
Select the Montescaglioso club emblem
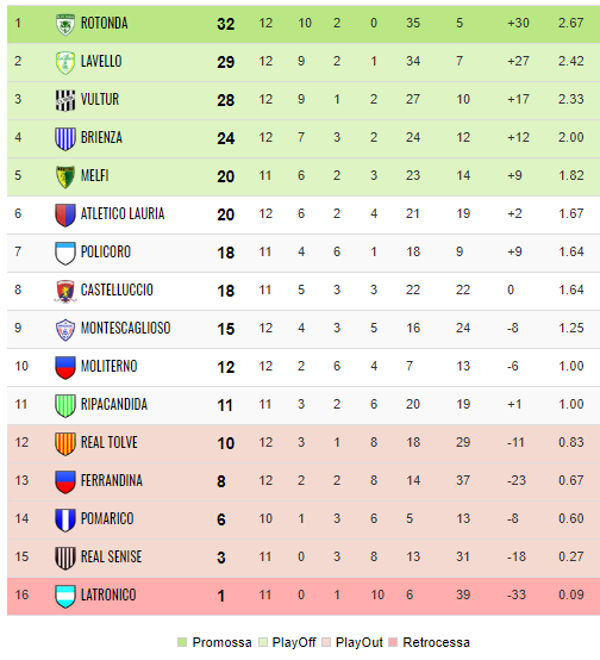coord(65,329)
